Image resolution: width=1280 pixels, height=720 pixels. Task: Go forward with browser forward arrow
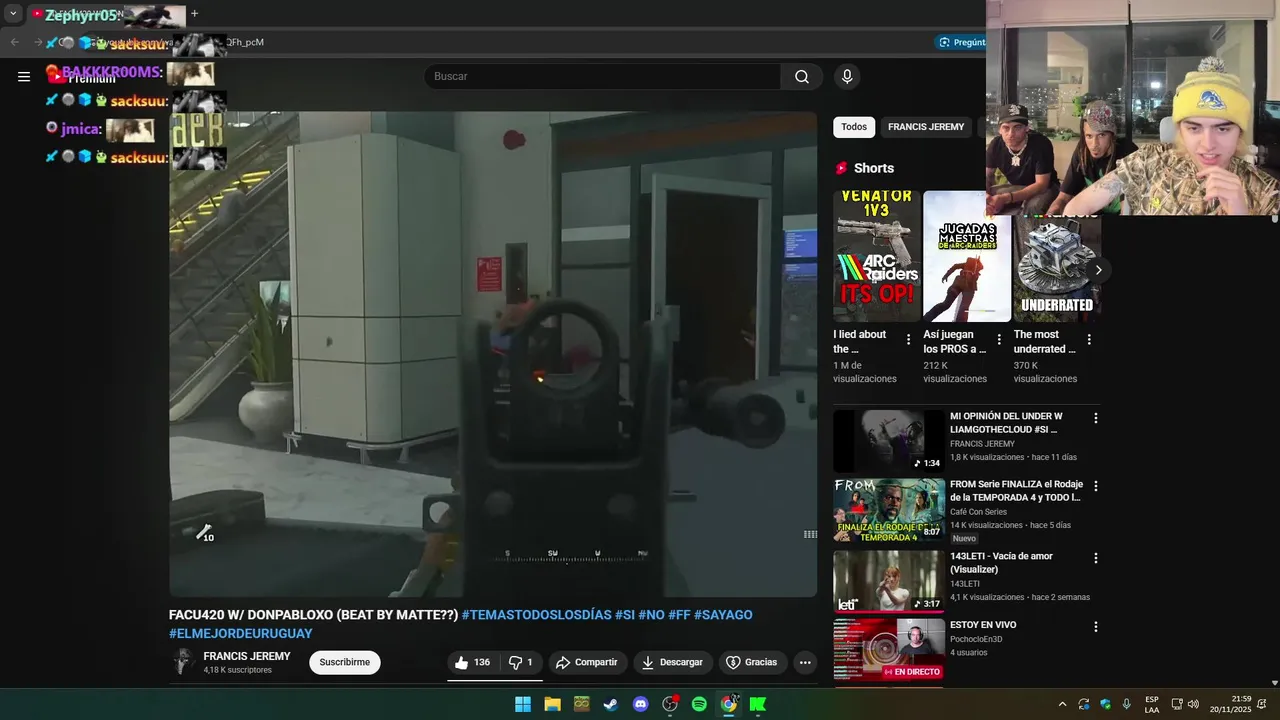pyautogui.click(x=38, y=42)
